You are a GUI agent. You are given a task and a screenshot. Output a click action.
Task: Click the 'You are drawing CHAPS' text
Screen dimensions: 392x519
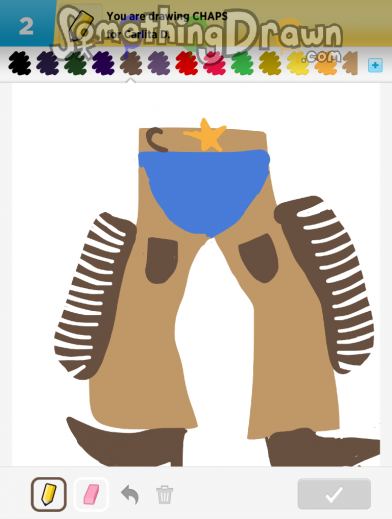167,16
